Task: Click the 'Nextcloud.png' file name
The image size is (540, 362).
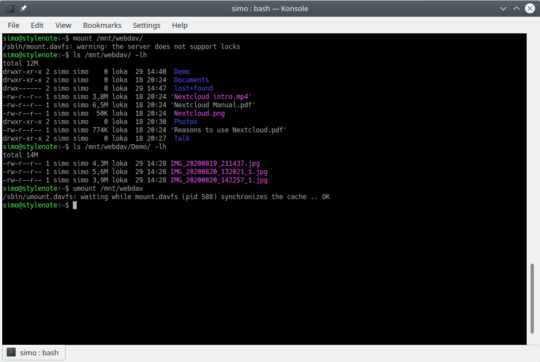Action: point(199,113)
